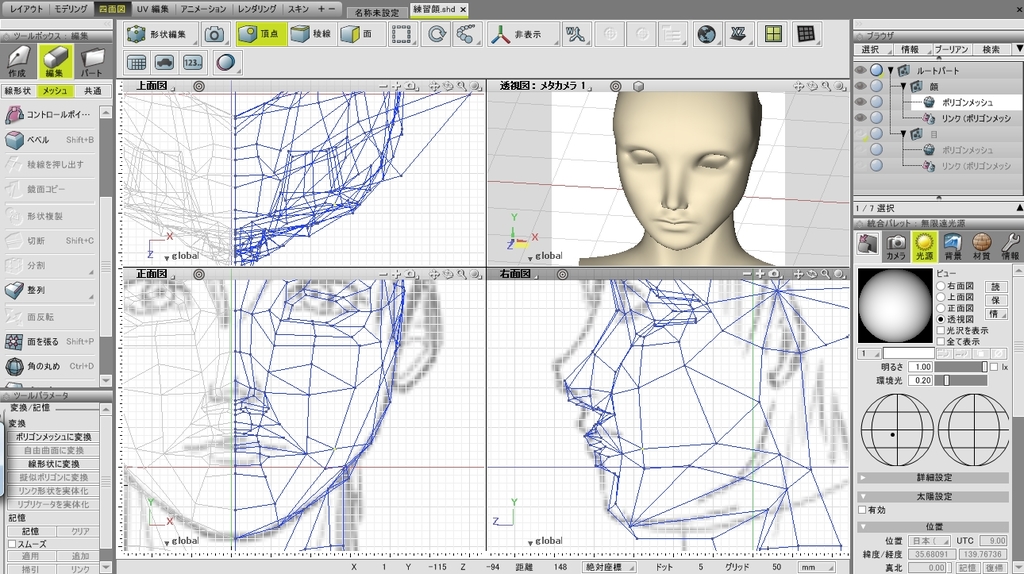
Task: Open the UV 編集 tab
Action: [152, 8]
